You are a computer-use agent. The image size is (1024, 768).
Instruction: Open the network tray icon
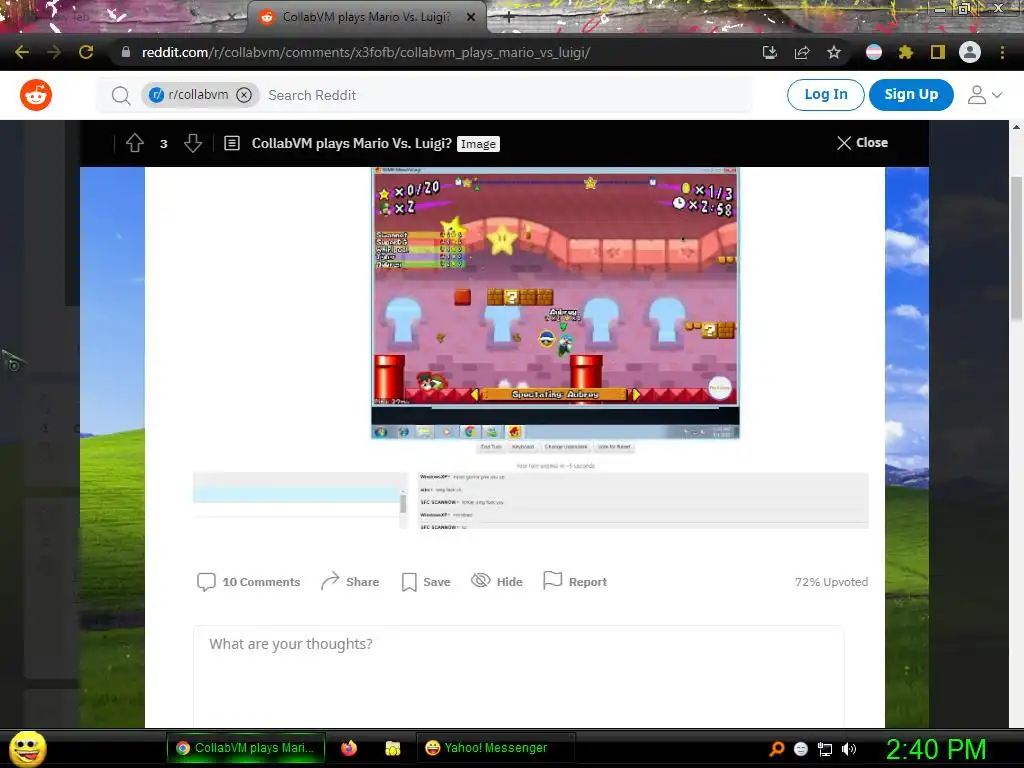[x=825, y=749]
